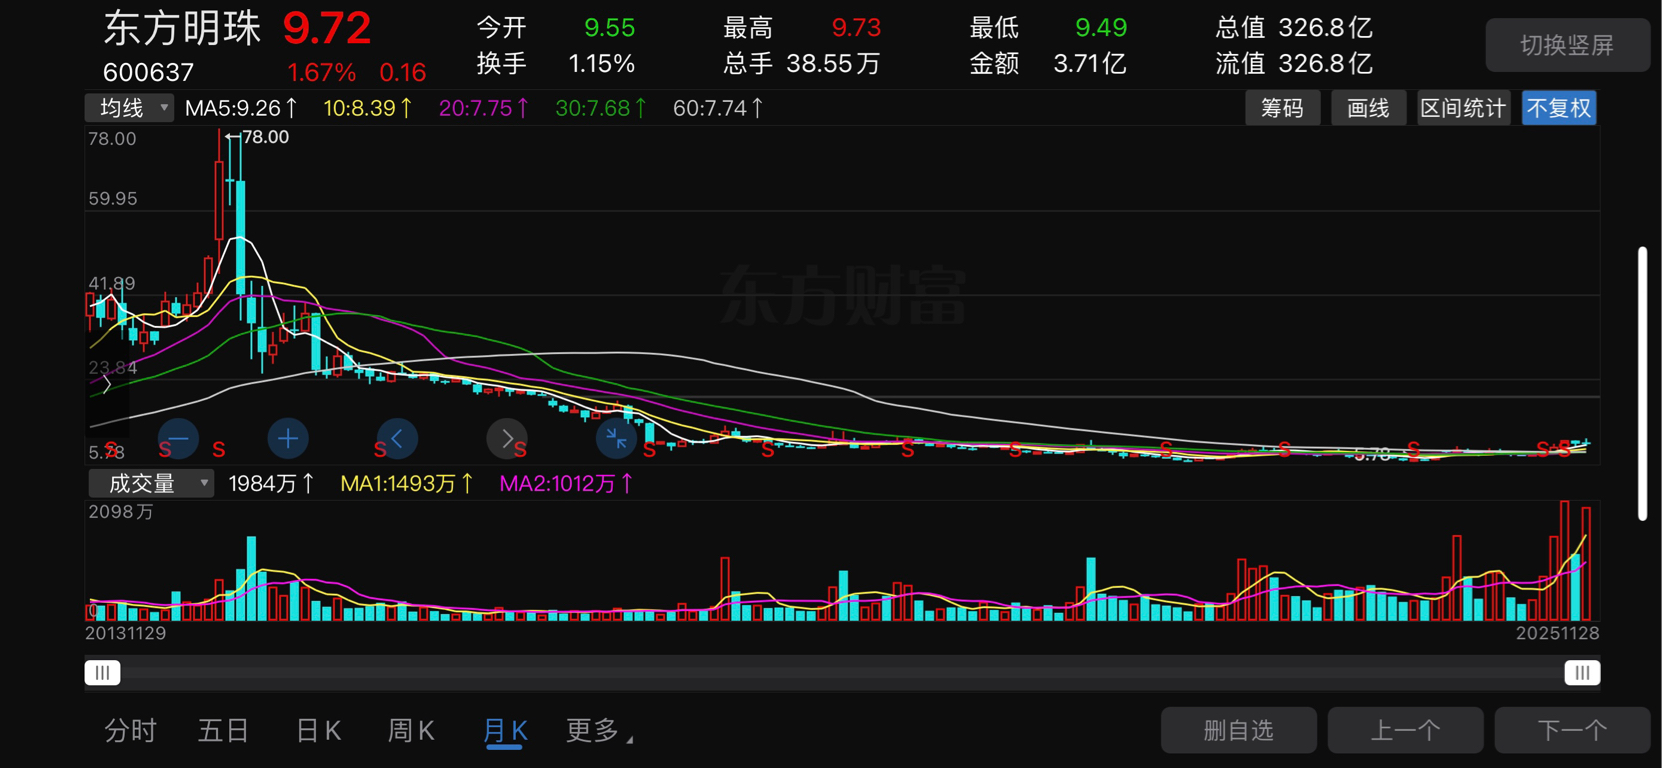
Task: Click the 10:8.39 moving average label
Action: pyautogui.click(x=367, y=108)
